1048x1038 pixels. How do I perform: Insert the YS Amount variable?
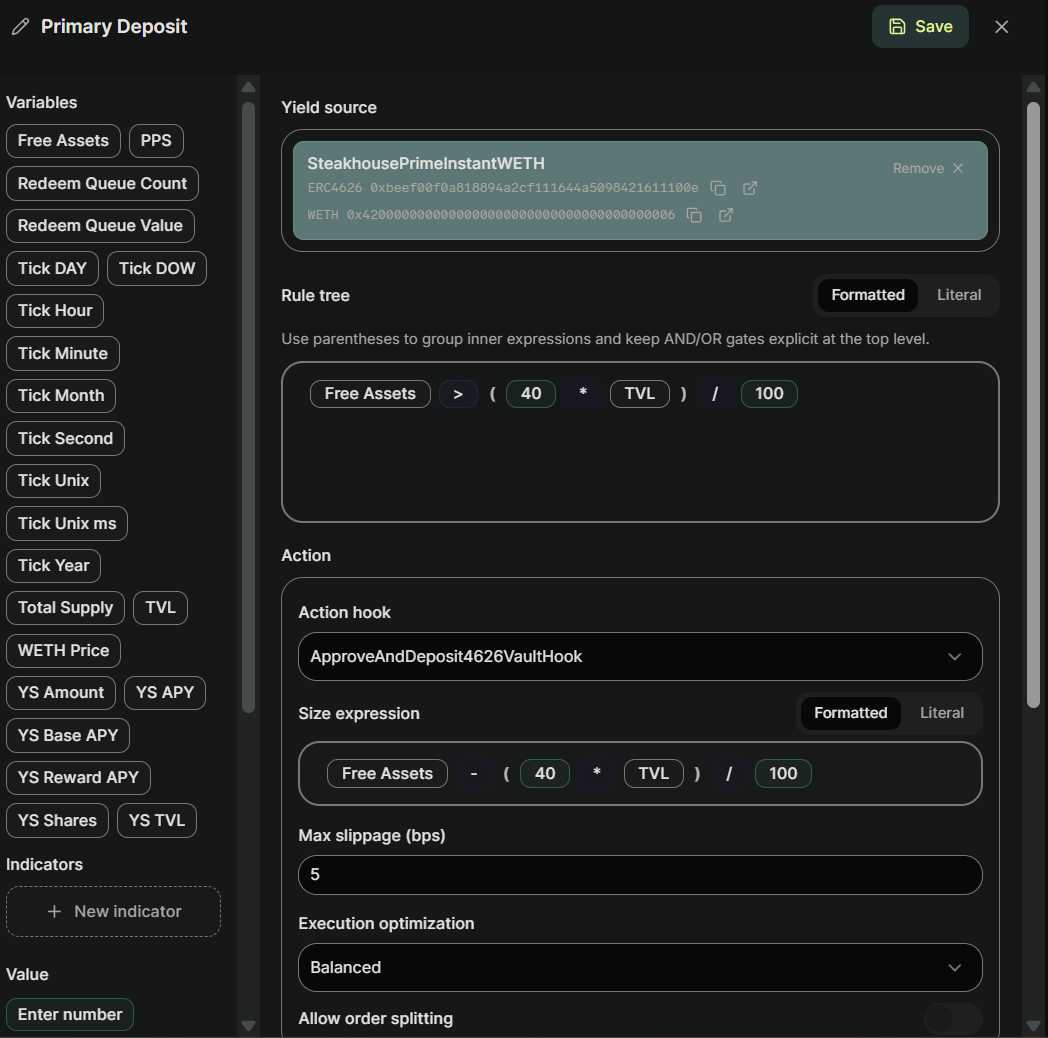point(61,692)
